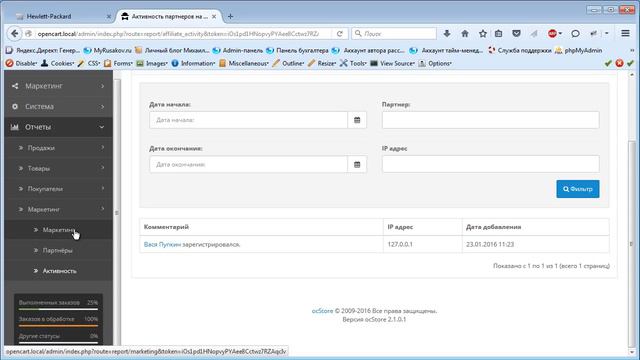Go to the browser home page icon
This screenshot has height=360, width=640.
(465, 33)
